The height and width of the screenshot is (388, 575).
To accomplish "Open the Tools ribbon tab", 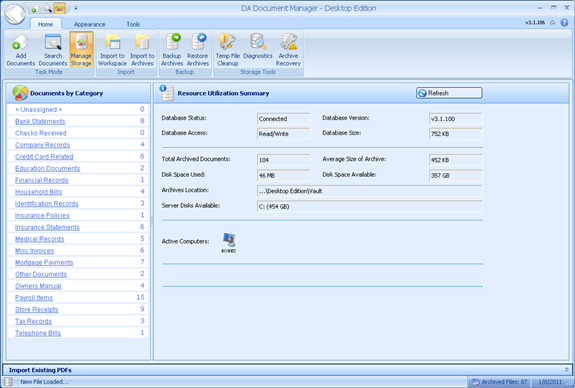I will pyautogui.click(x=133, y=24).
